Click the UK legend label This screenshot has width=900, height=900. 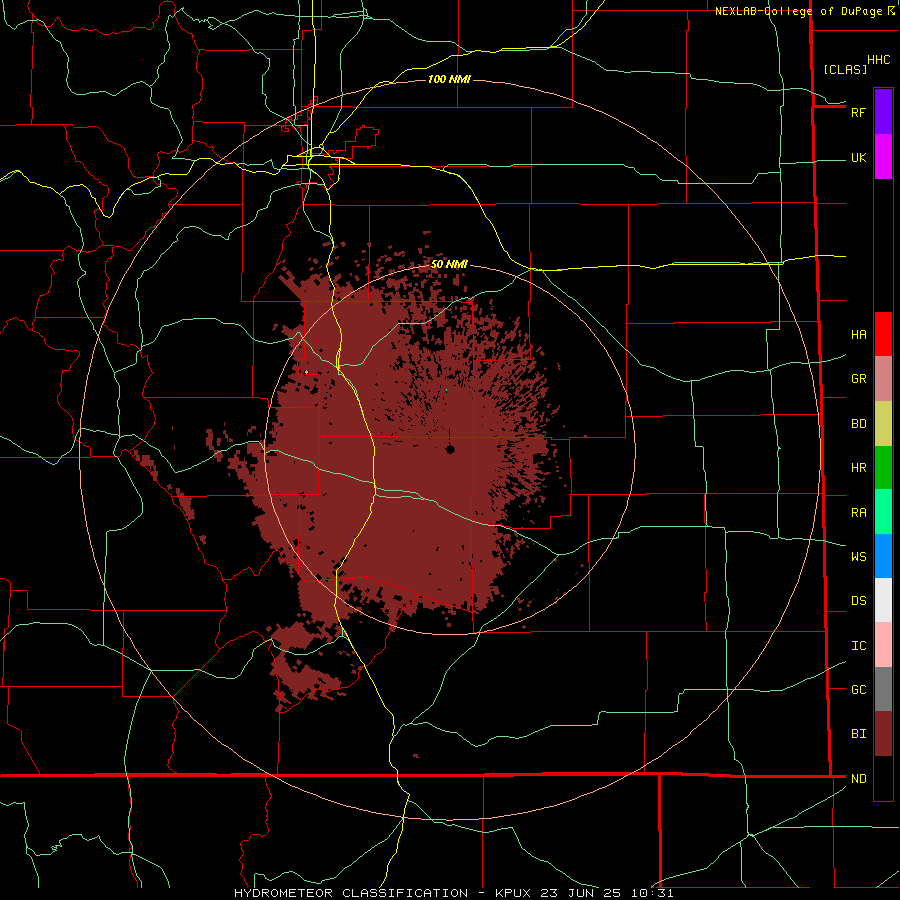[858, 157]
